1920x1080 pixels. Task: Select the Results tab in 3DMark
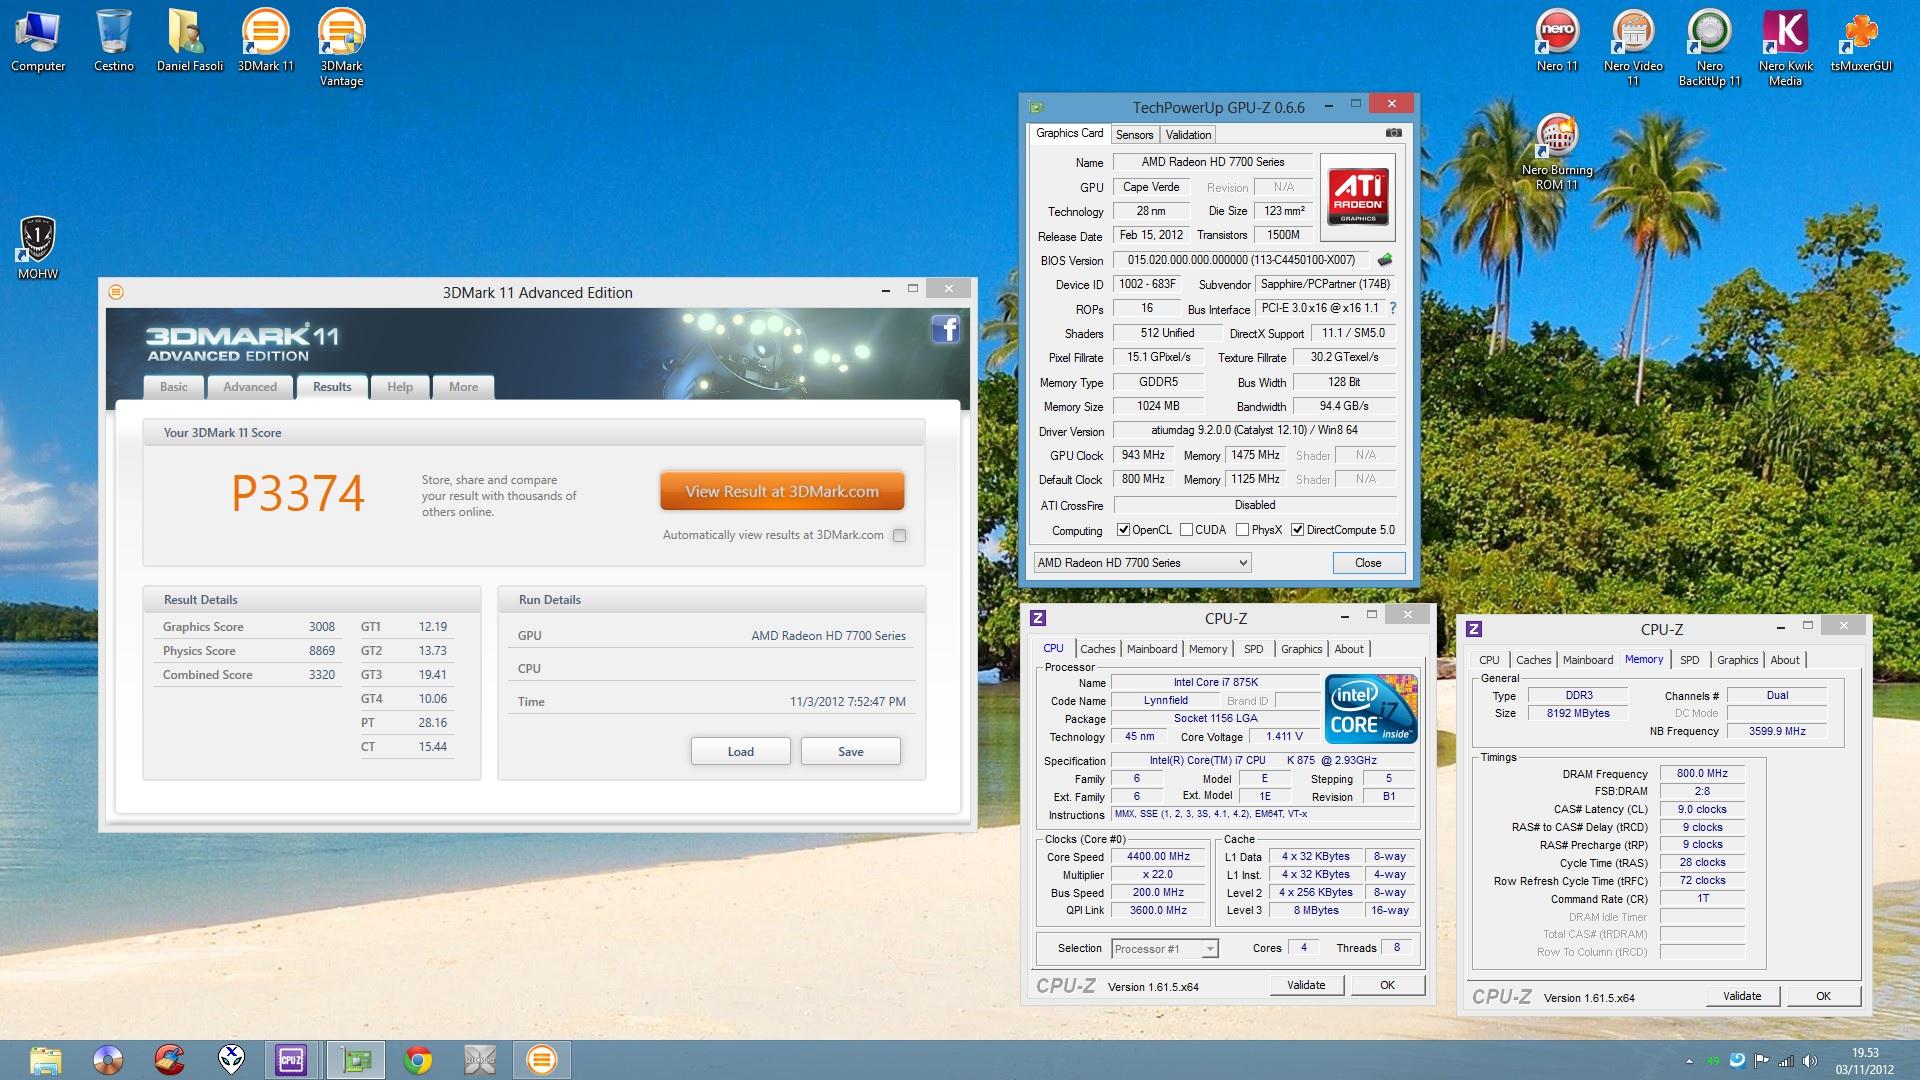[332, 387]
